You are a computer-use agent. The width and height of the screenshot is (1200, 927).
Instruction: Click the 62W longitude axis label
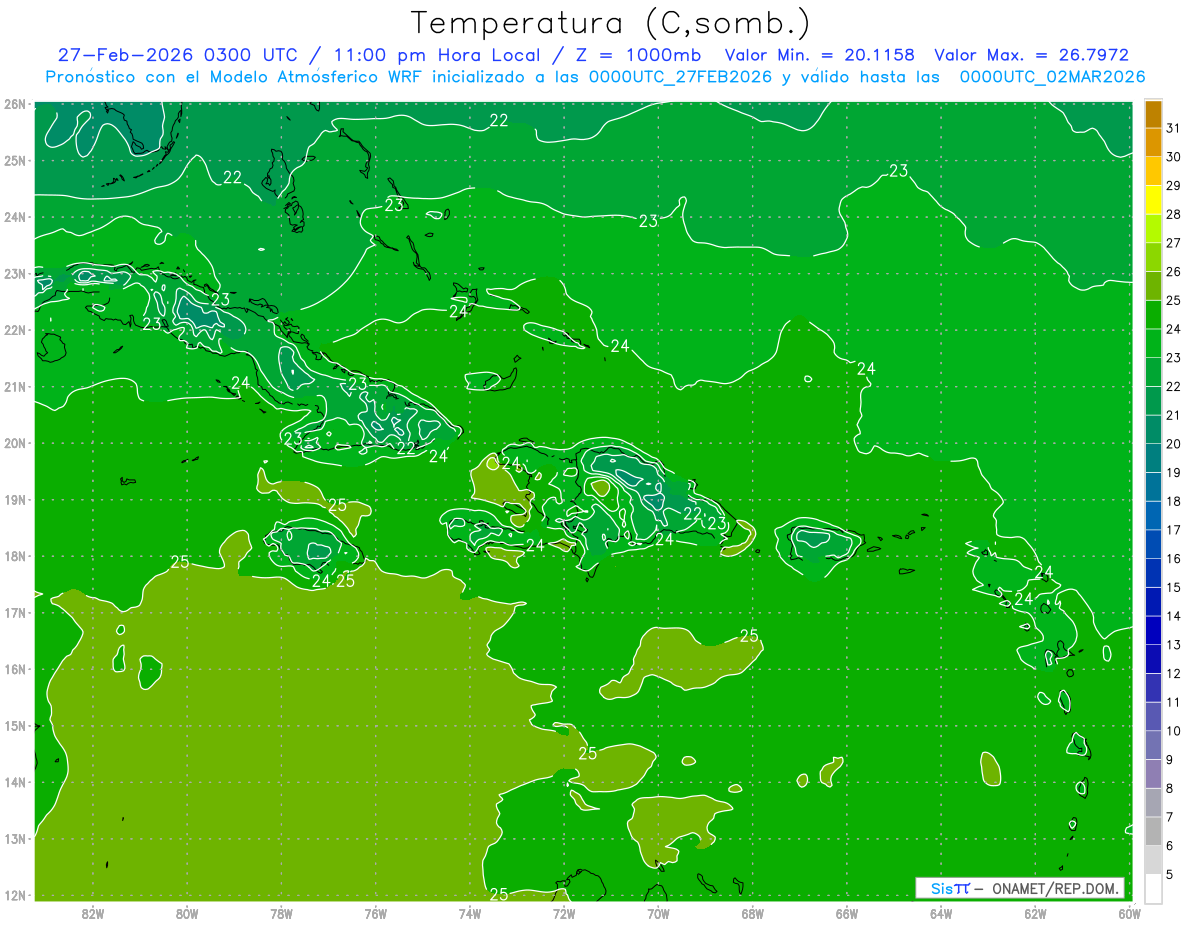tap(1035, 913)
